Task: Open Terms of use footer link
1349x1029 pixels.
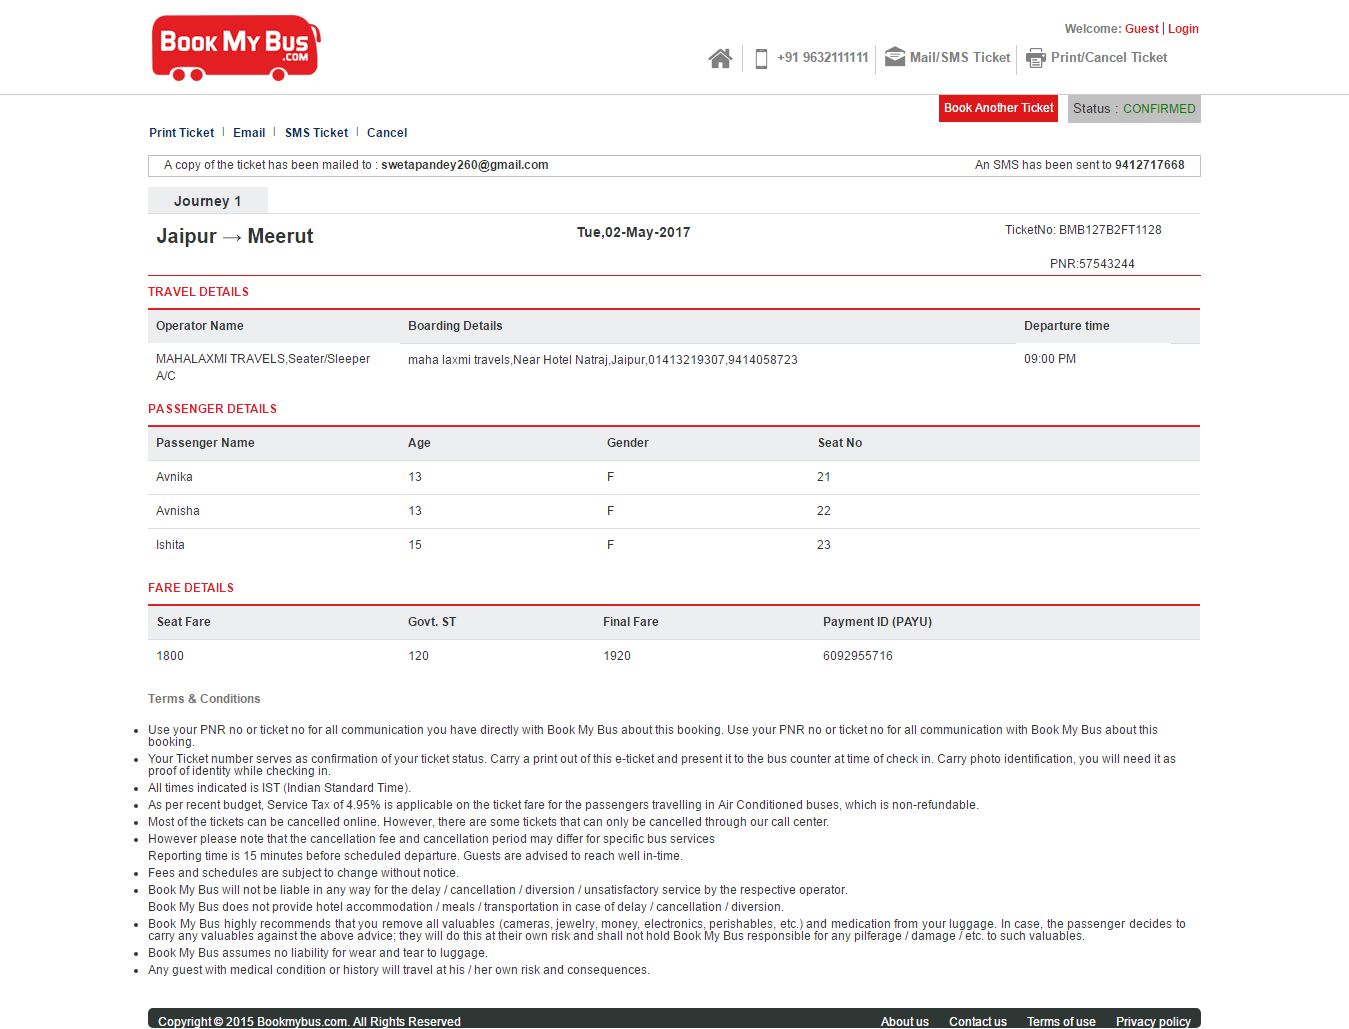Action: coord(1061,1022)
